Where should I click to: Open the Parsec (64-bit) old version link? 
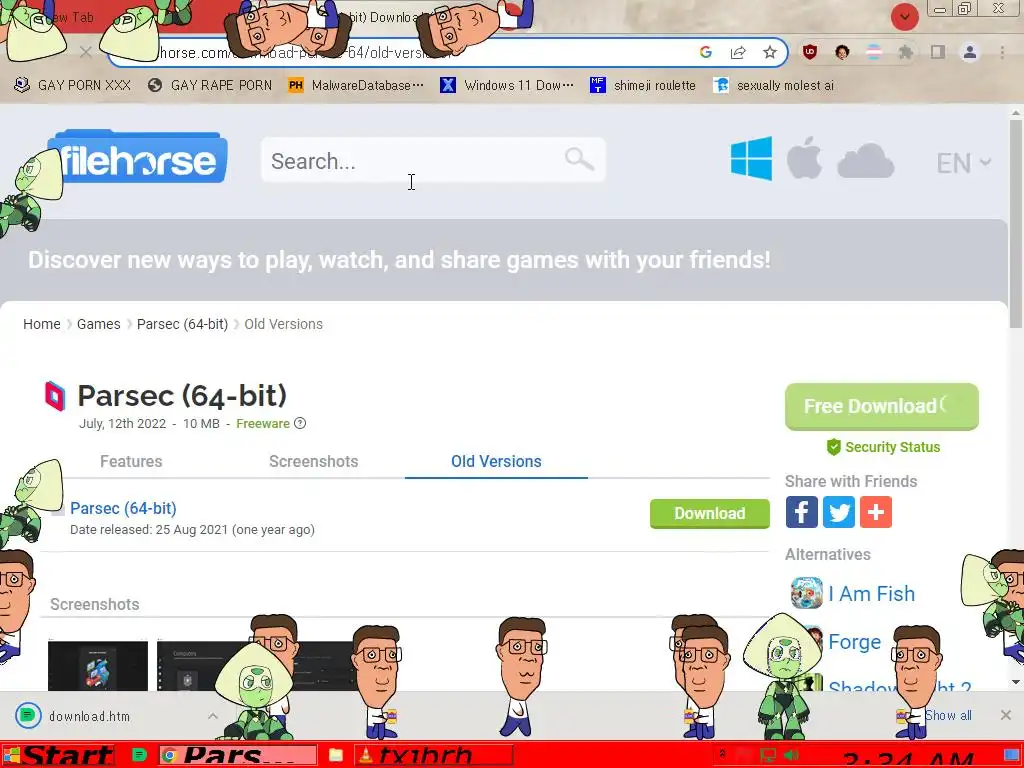[123, 508]
